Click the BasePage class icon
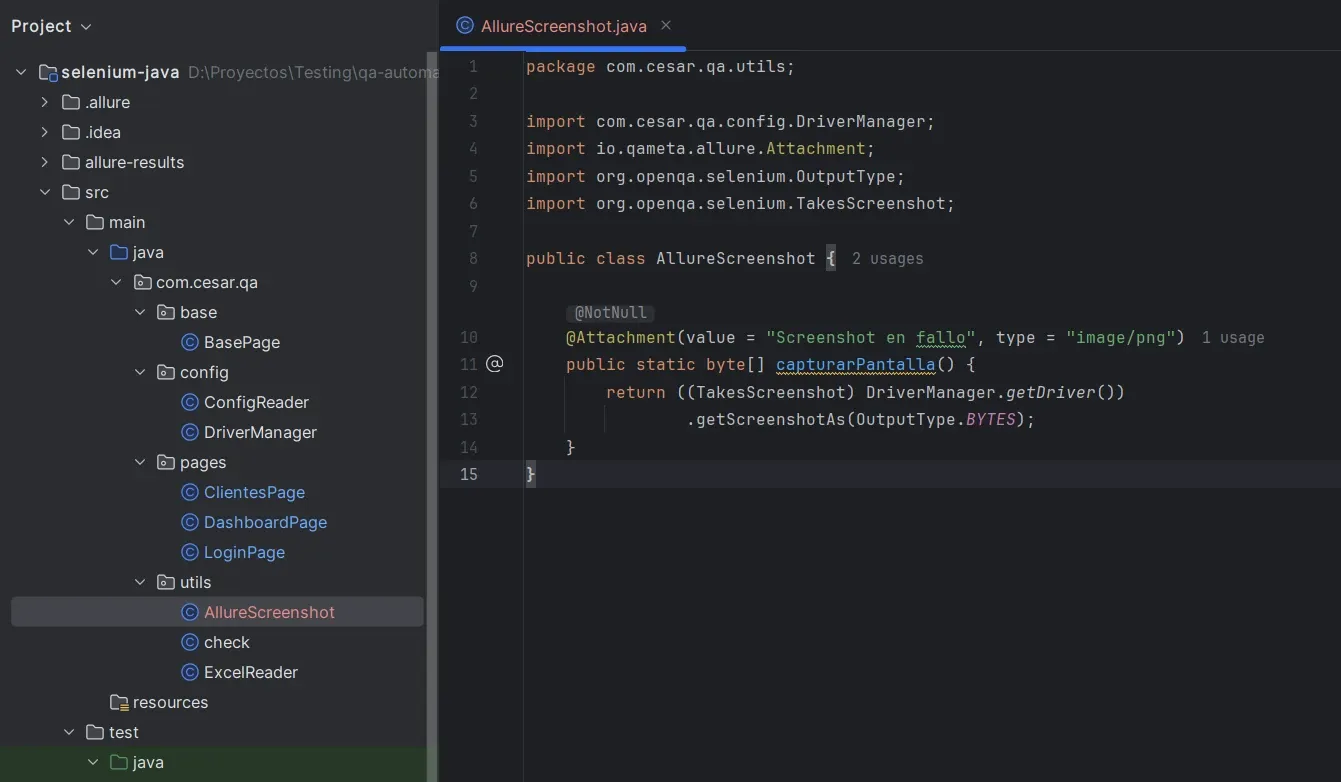 (x=190, y=342)
